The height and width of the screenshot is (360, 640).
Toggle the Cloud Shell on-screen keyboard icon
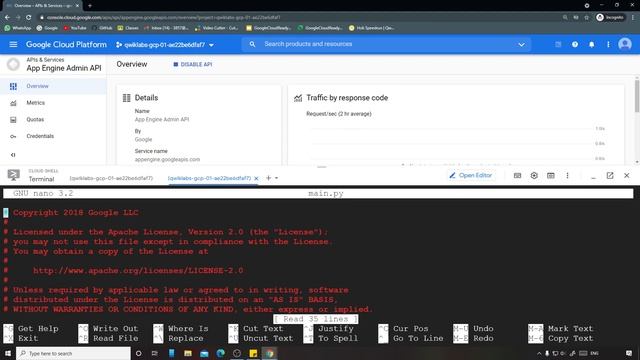pos(517,176)
